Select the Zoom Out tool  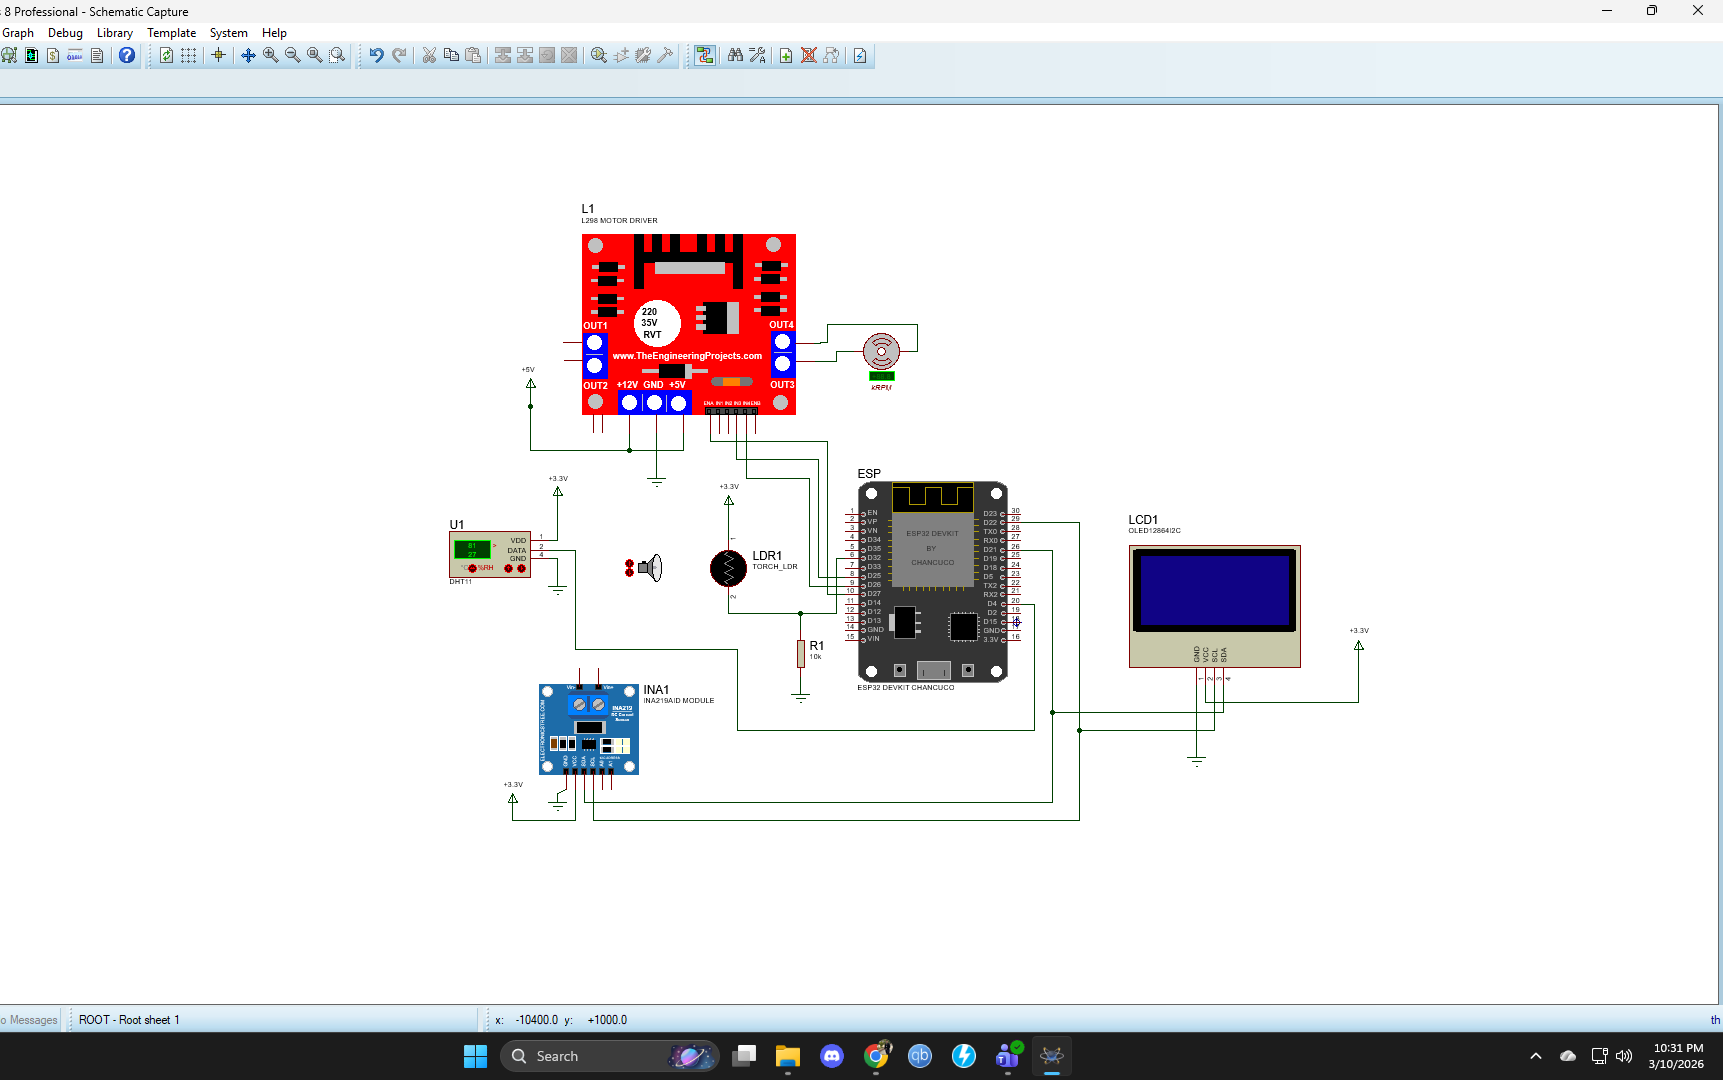pyautogui.click(x=292, y=55)
